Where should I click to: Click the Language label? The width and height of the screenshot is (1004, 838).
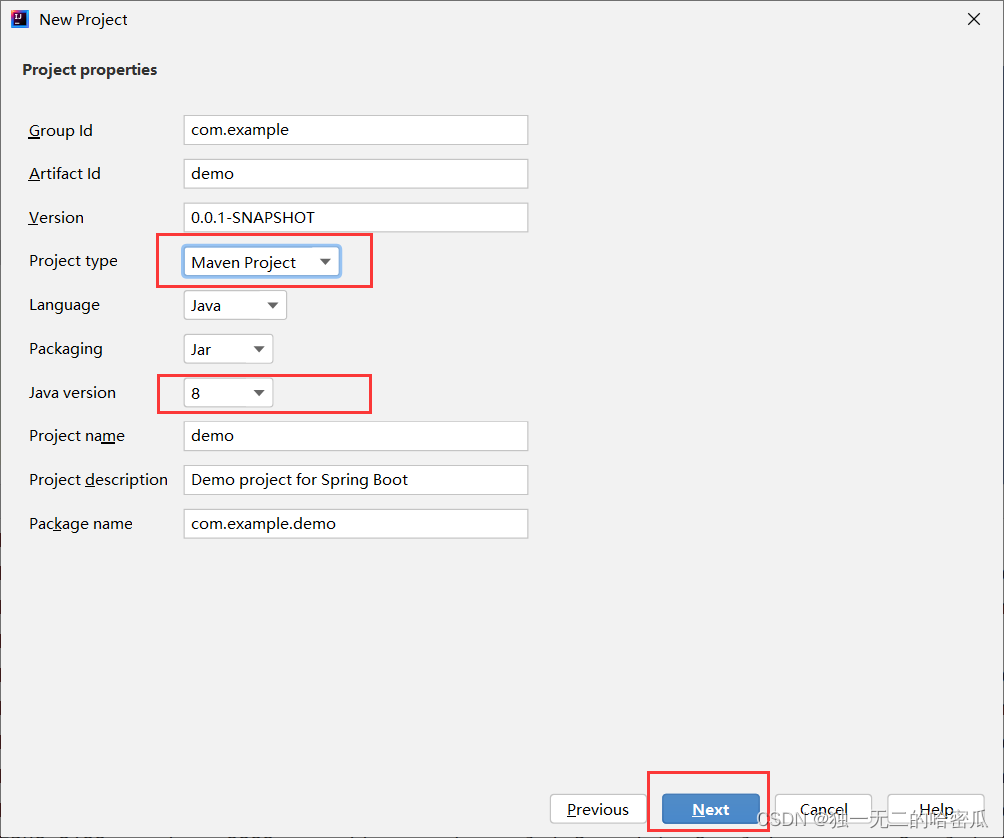pos(64,305)
